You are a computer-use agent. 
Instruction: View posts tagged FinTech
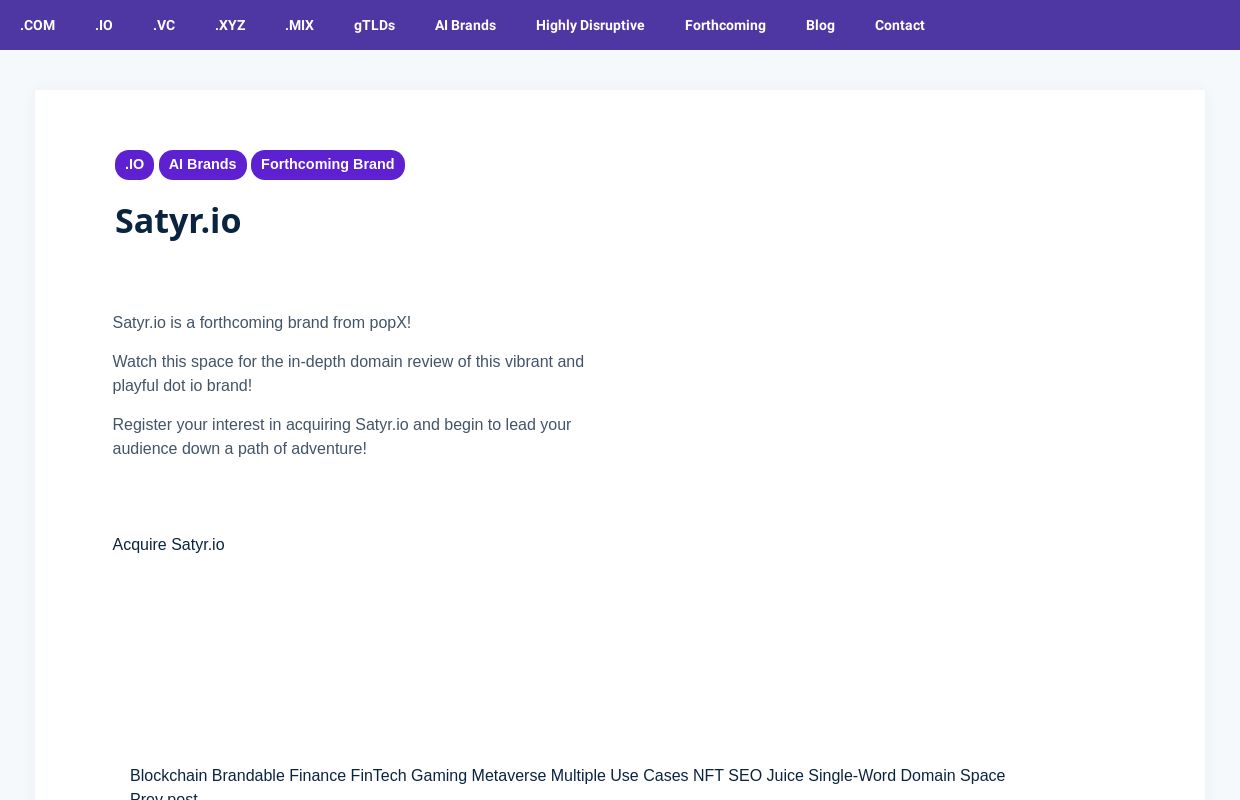[x=378, y=776]
